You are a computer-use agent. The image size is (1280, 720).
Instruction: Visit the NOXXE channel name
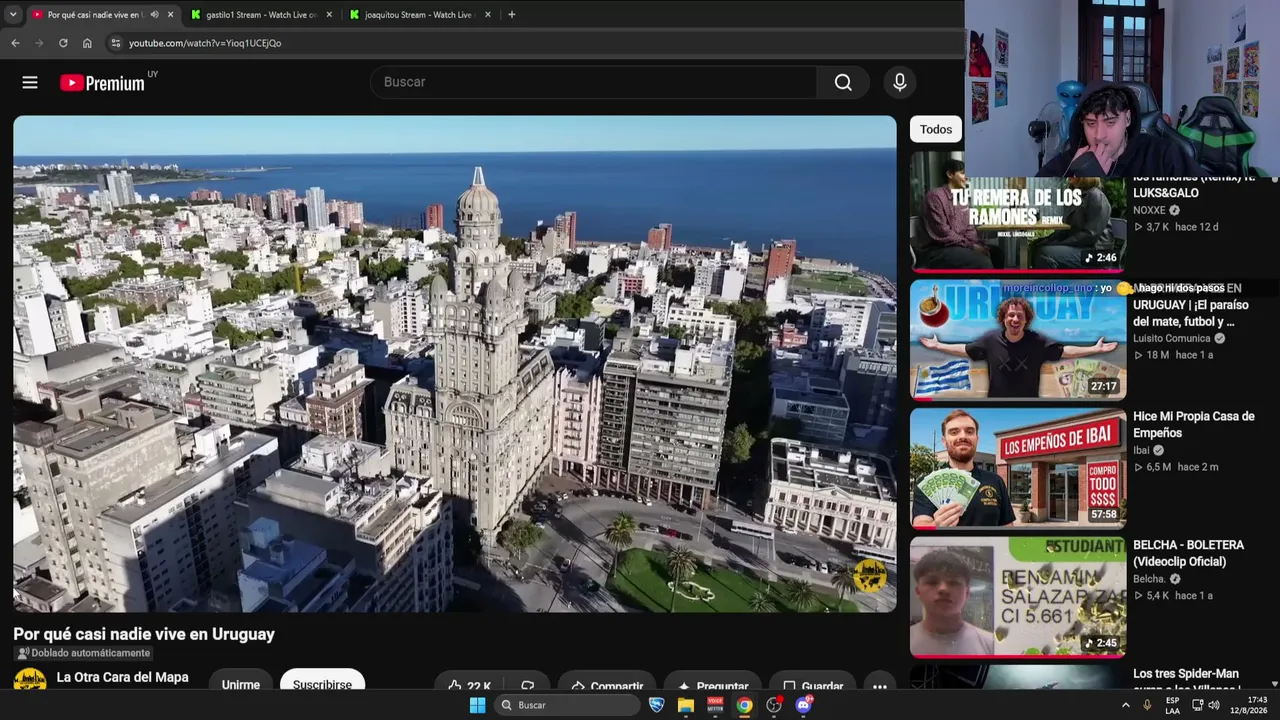click(1149, 210)
